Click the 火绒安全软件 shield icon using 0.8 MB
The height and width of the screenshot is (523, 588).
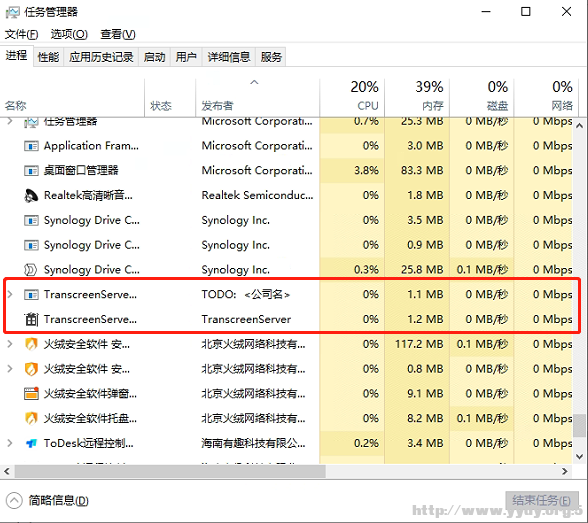pyautogui.click(x=31, y=369)
